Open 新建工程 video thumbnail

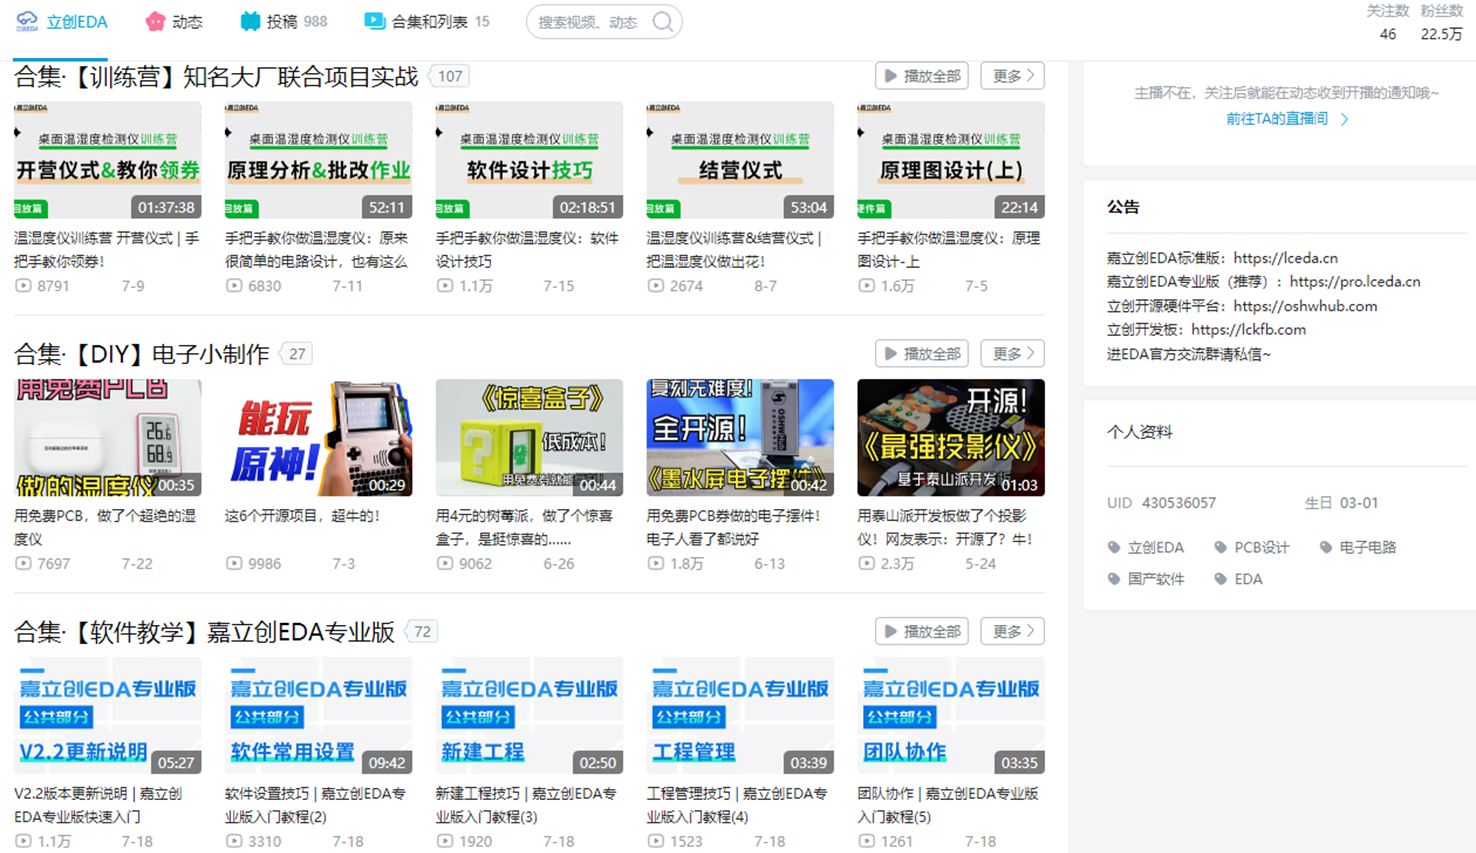[529, 716]
